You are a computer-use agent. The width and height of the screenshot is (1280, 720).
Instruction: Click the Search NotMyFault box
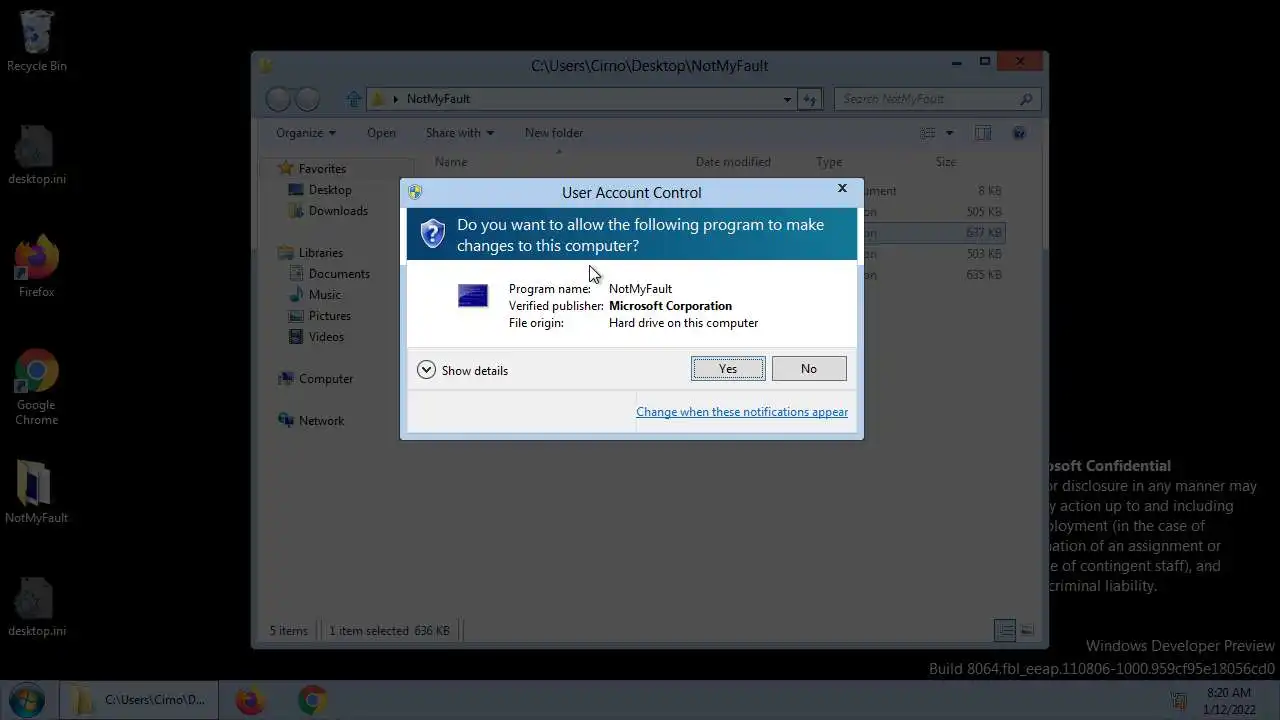coord(937,99)
